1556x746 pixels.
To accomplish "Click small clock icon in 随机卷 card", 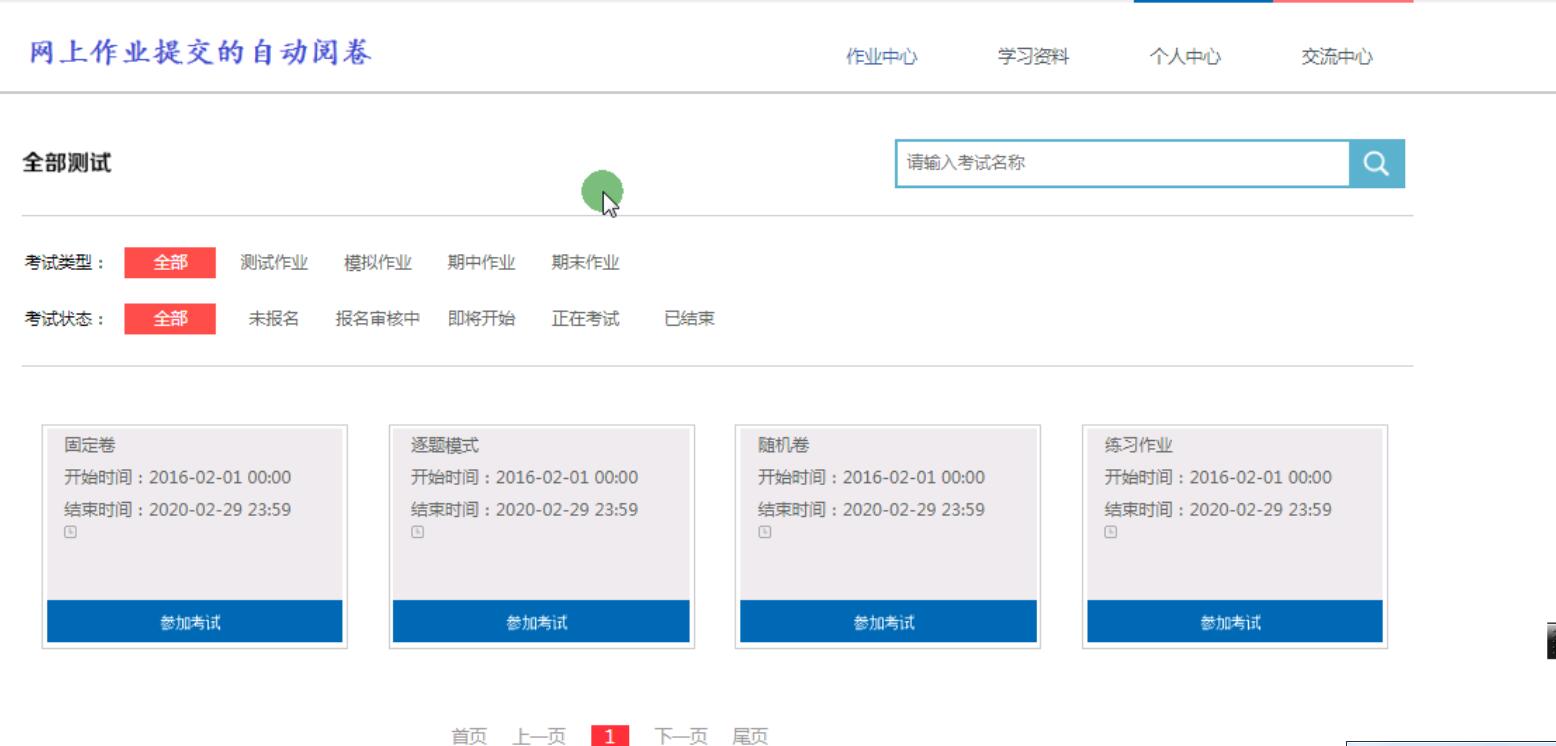I will click(x=764, y=533).
